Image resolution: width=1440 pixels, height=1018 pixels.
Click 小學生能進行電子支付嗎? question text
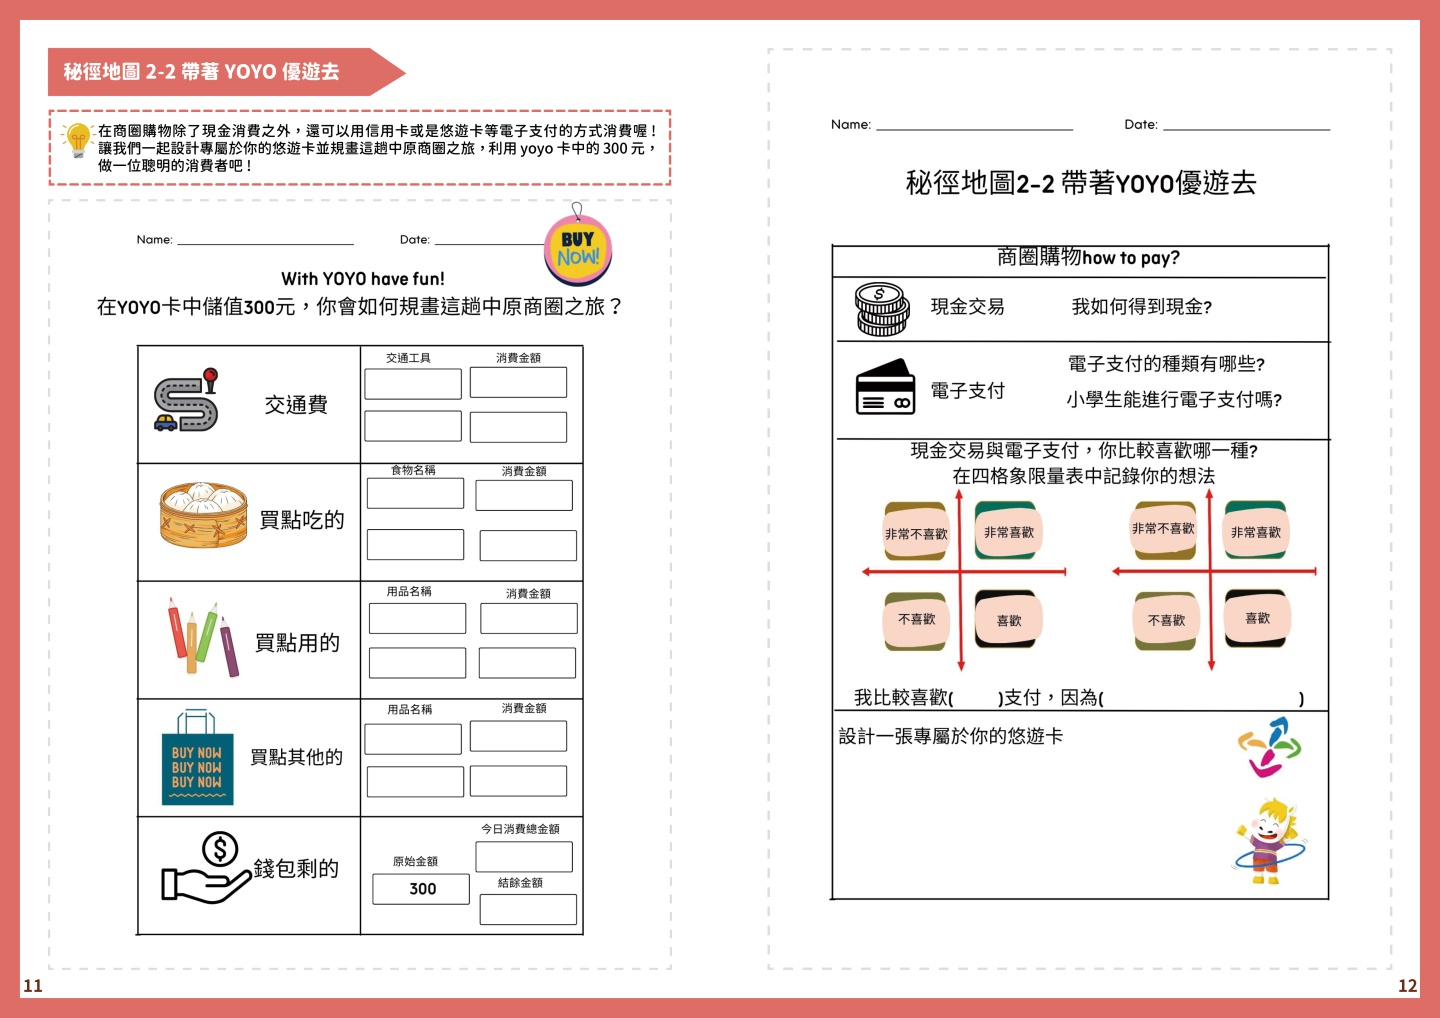(x=1174, y=400)
